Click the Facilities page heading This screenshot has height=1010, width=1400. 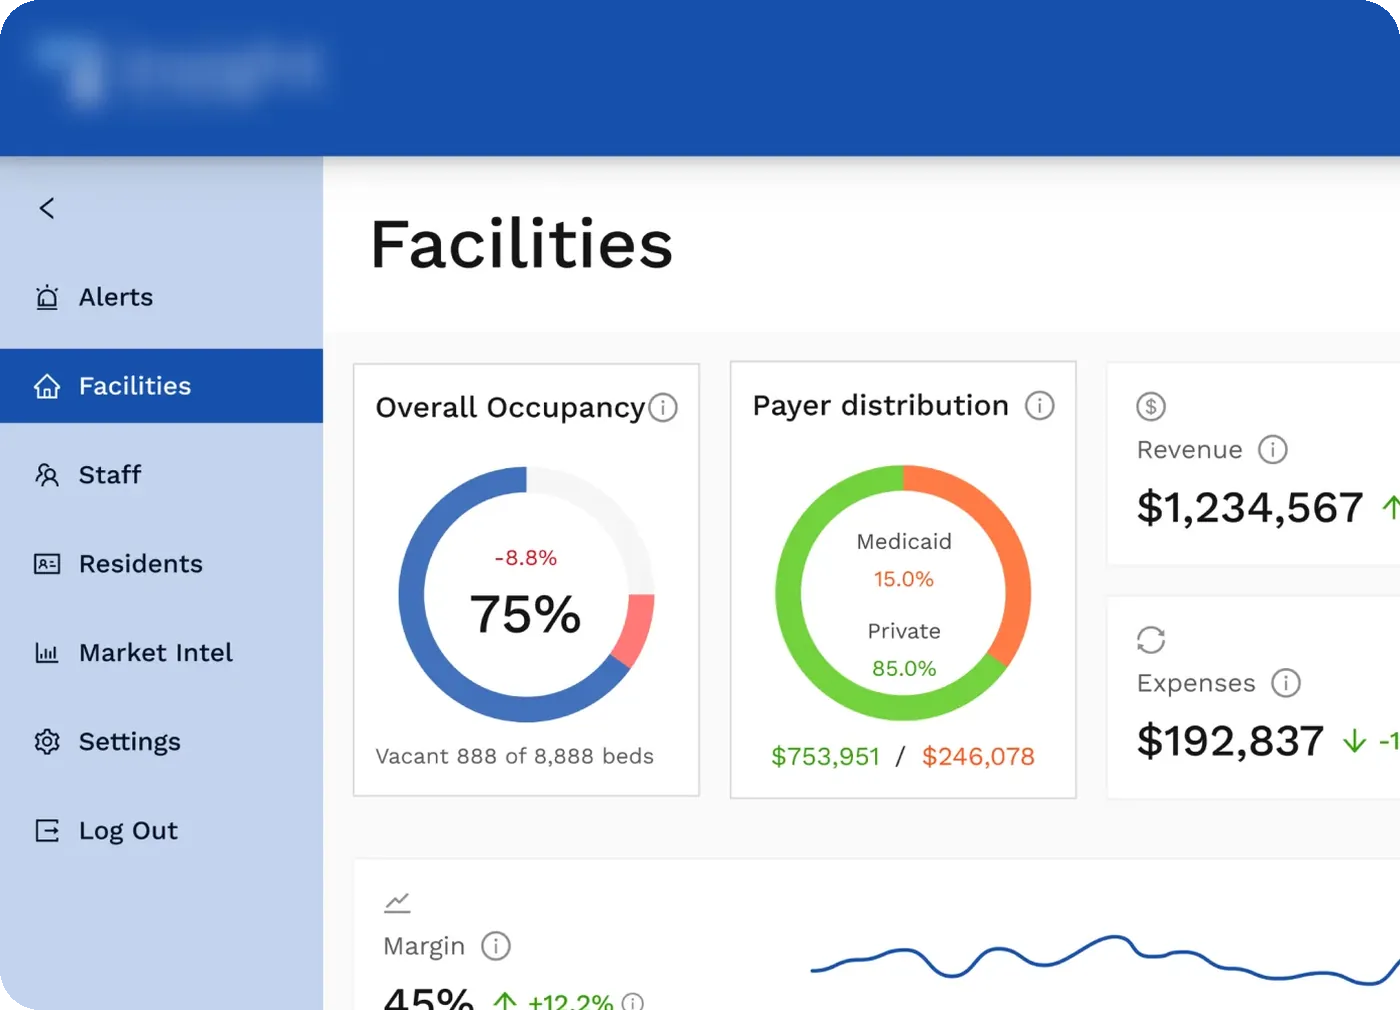(x=522, y=245)
